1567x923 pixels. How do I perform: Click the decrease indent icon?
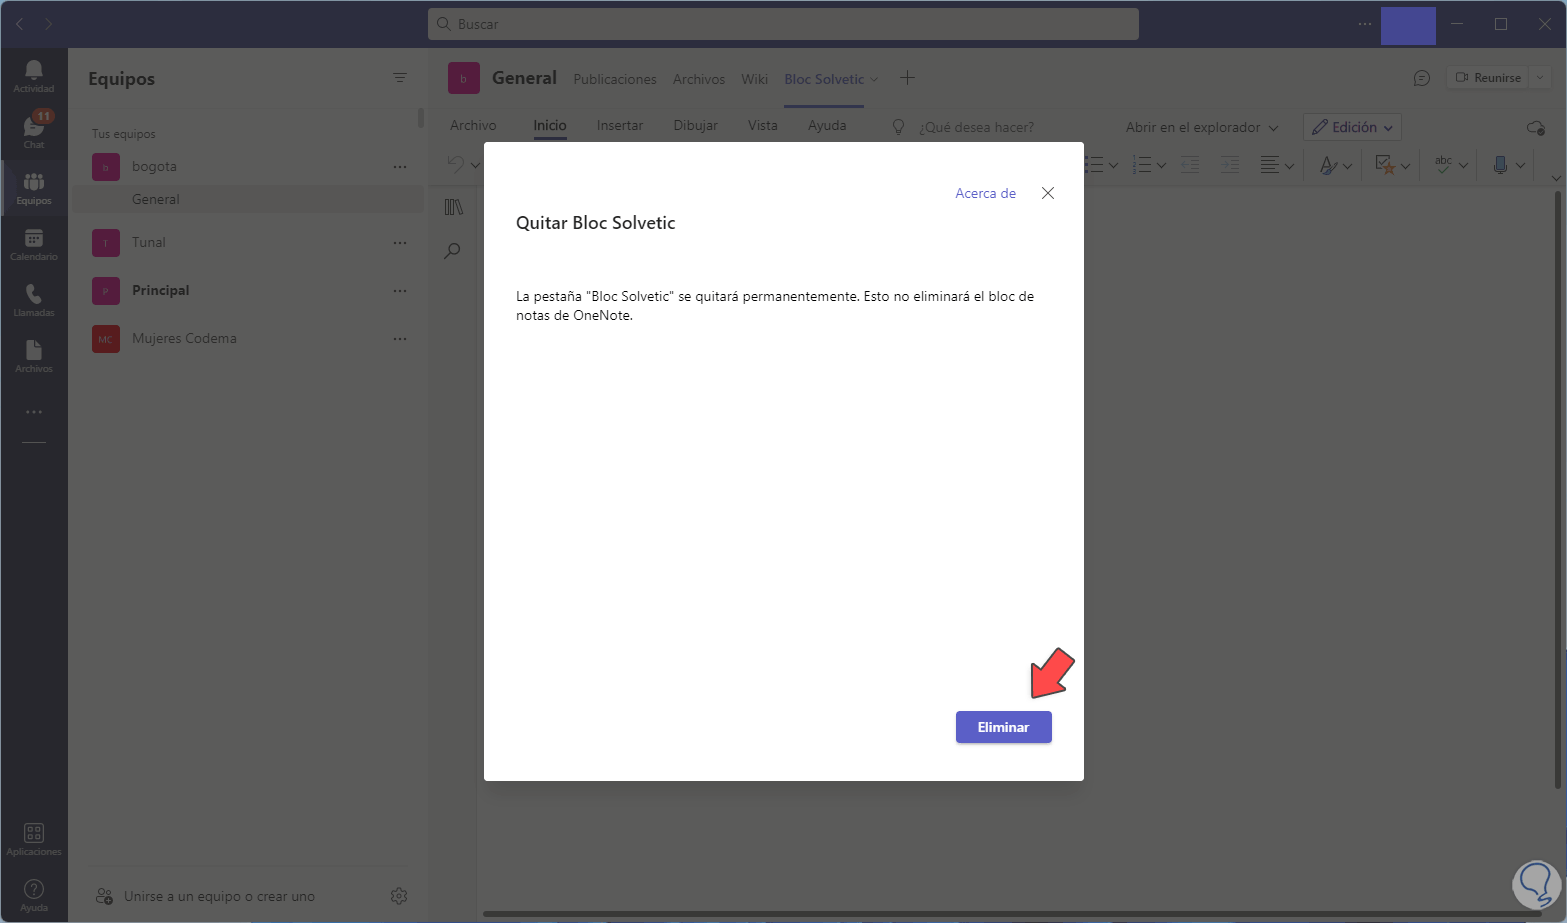(1190, 165)
